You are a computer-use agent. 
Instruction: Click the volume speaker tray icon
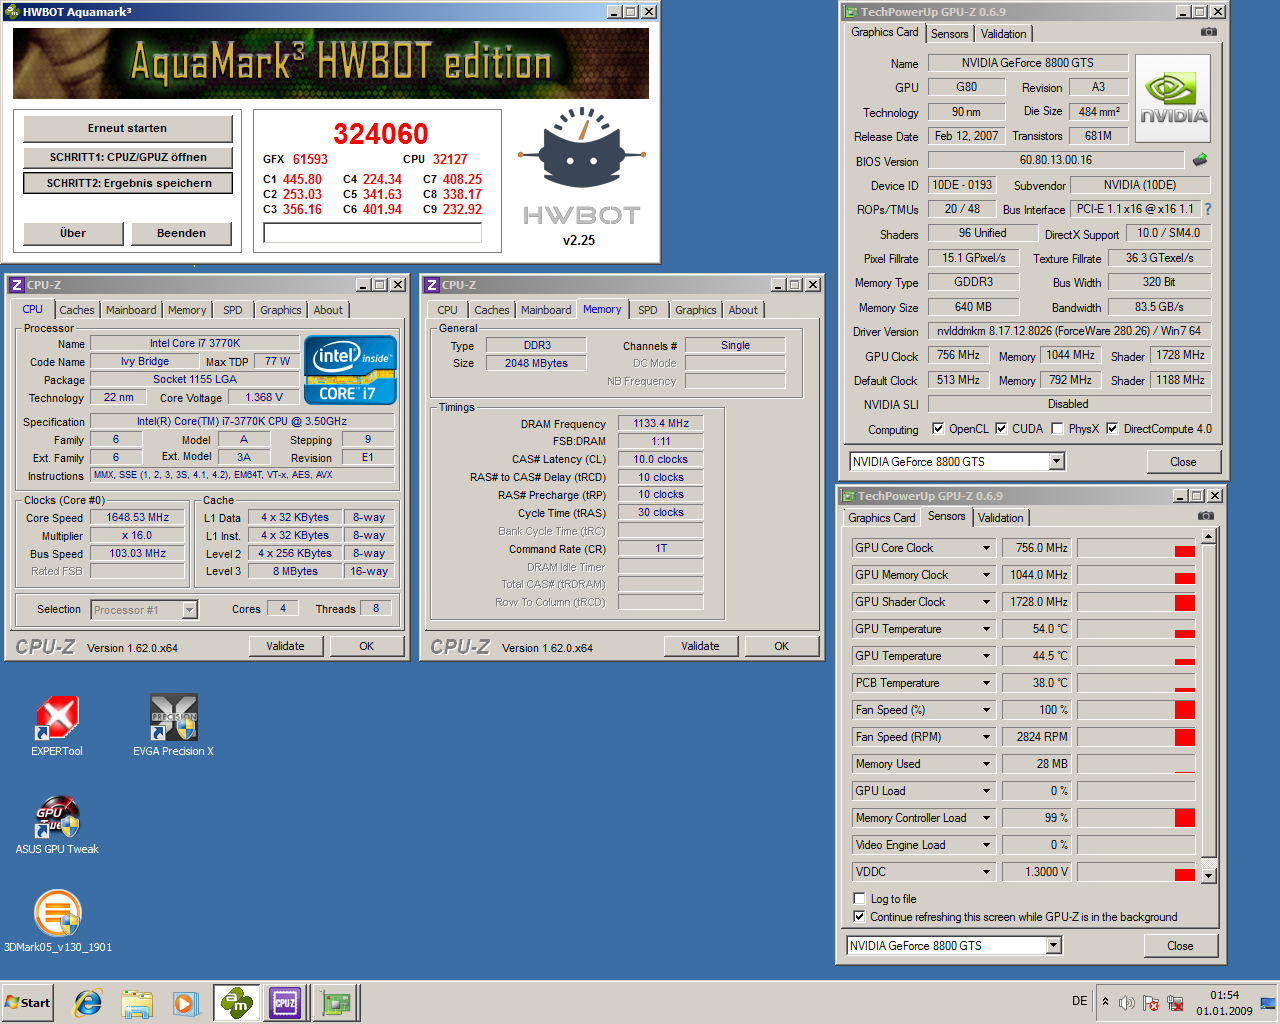pyautogui.click(x=1126, y=1003)
